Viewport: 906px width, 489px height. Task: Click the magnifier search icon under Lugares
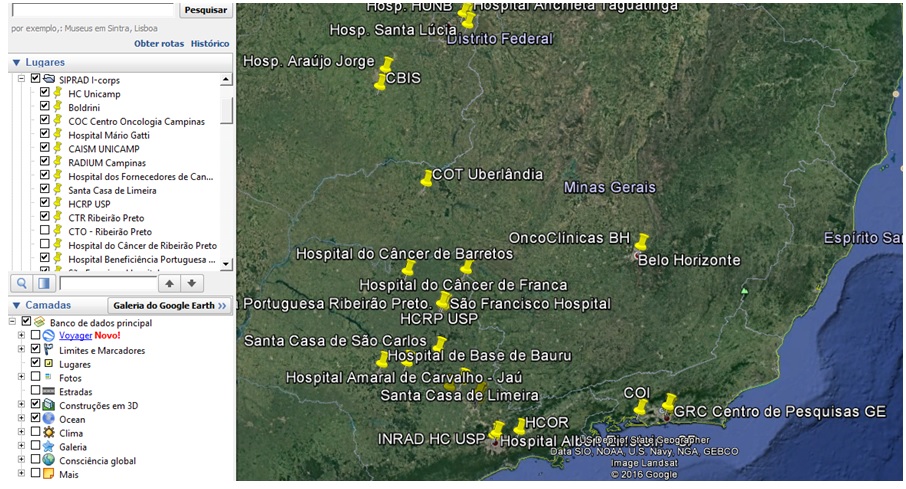pyautogui.click(x=22, y=283)
